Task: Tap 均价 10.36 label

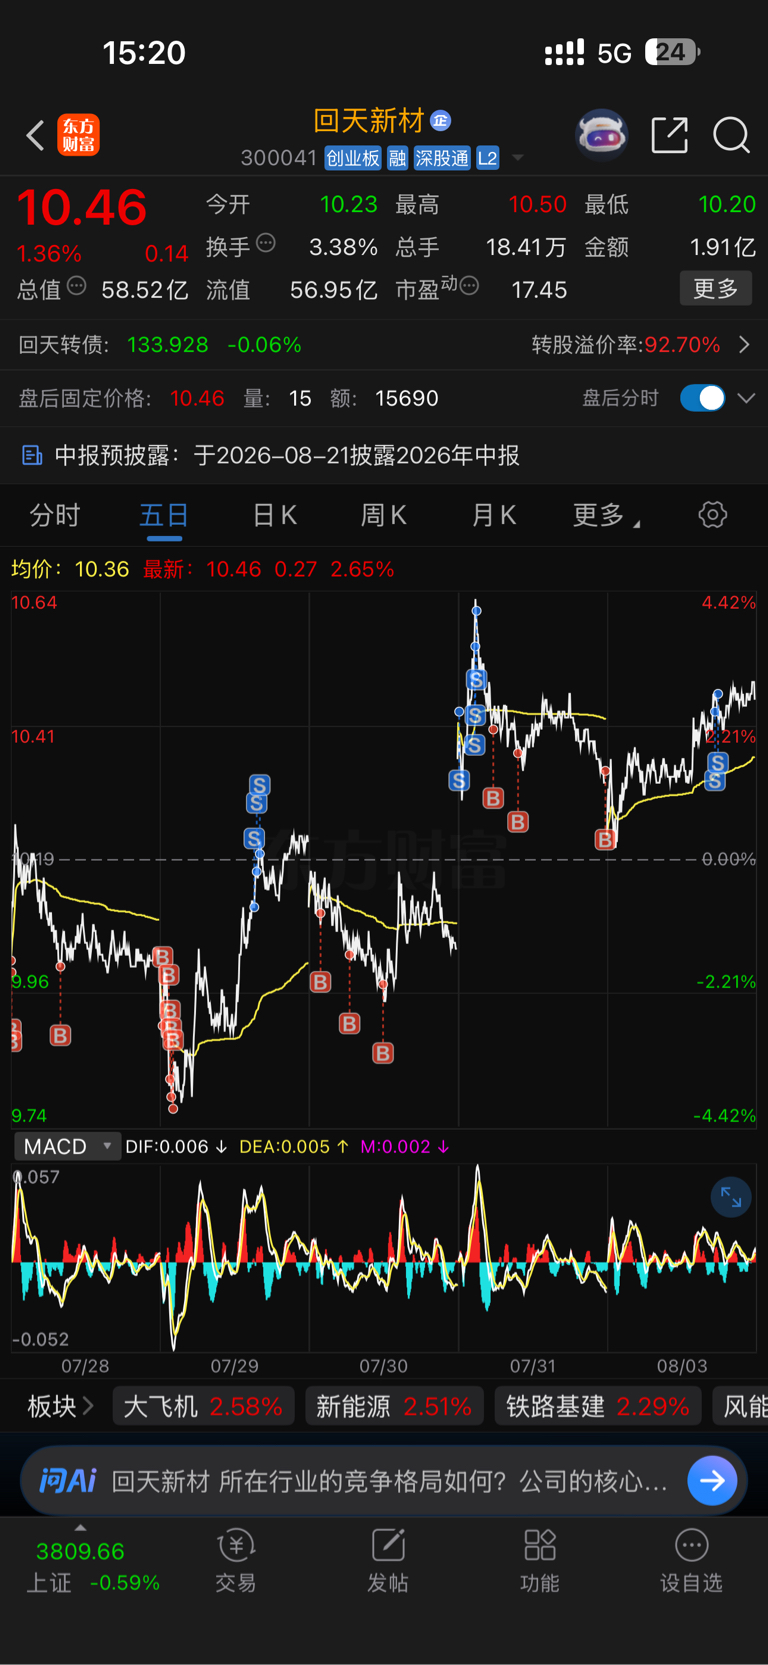Action: pos(70,569)
